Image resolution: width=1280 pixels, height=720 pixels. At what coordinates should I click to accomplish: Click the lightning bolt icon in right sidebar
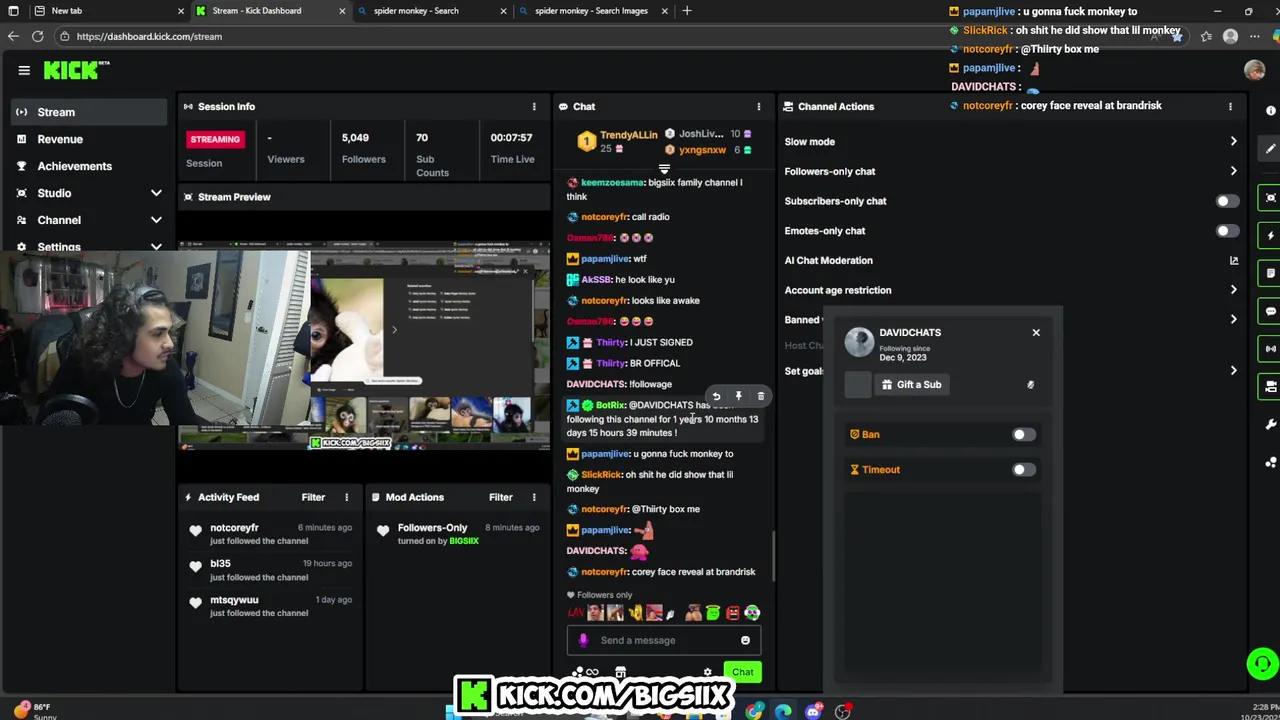coord(1271,235)
